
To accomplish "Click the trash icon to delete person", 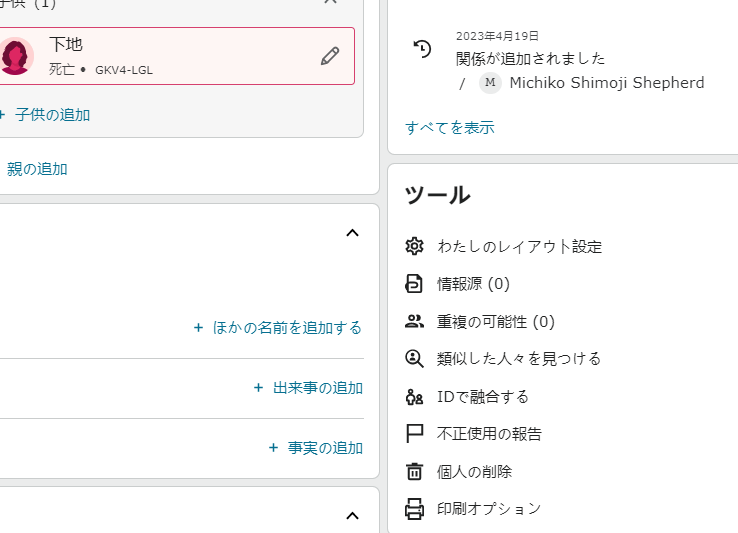I will [415, 471].
